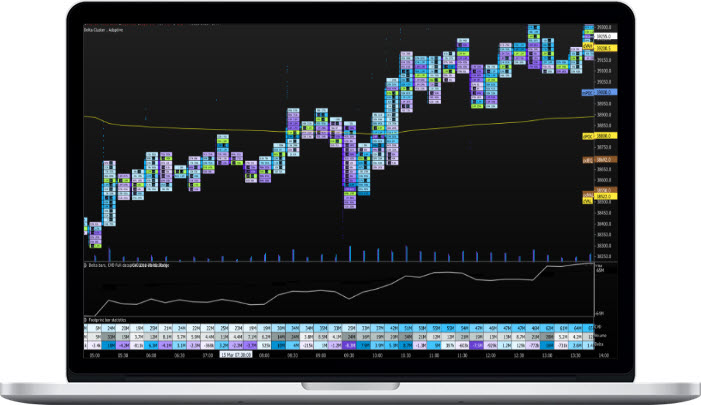This screenshot has height=405, width=701.
Task: Click the 39300.0 tick on price axis
Action: coord(604,28)
